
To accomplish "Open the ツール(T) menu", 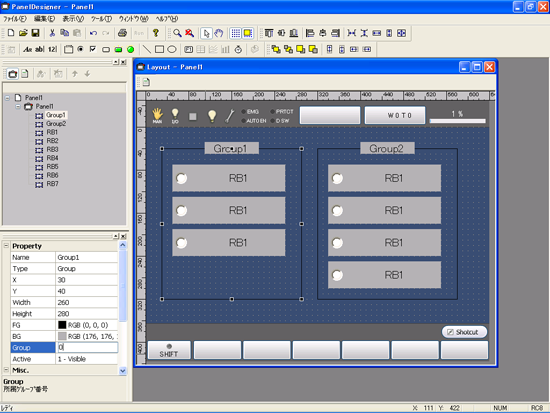I will pos(101,19).
